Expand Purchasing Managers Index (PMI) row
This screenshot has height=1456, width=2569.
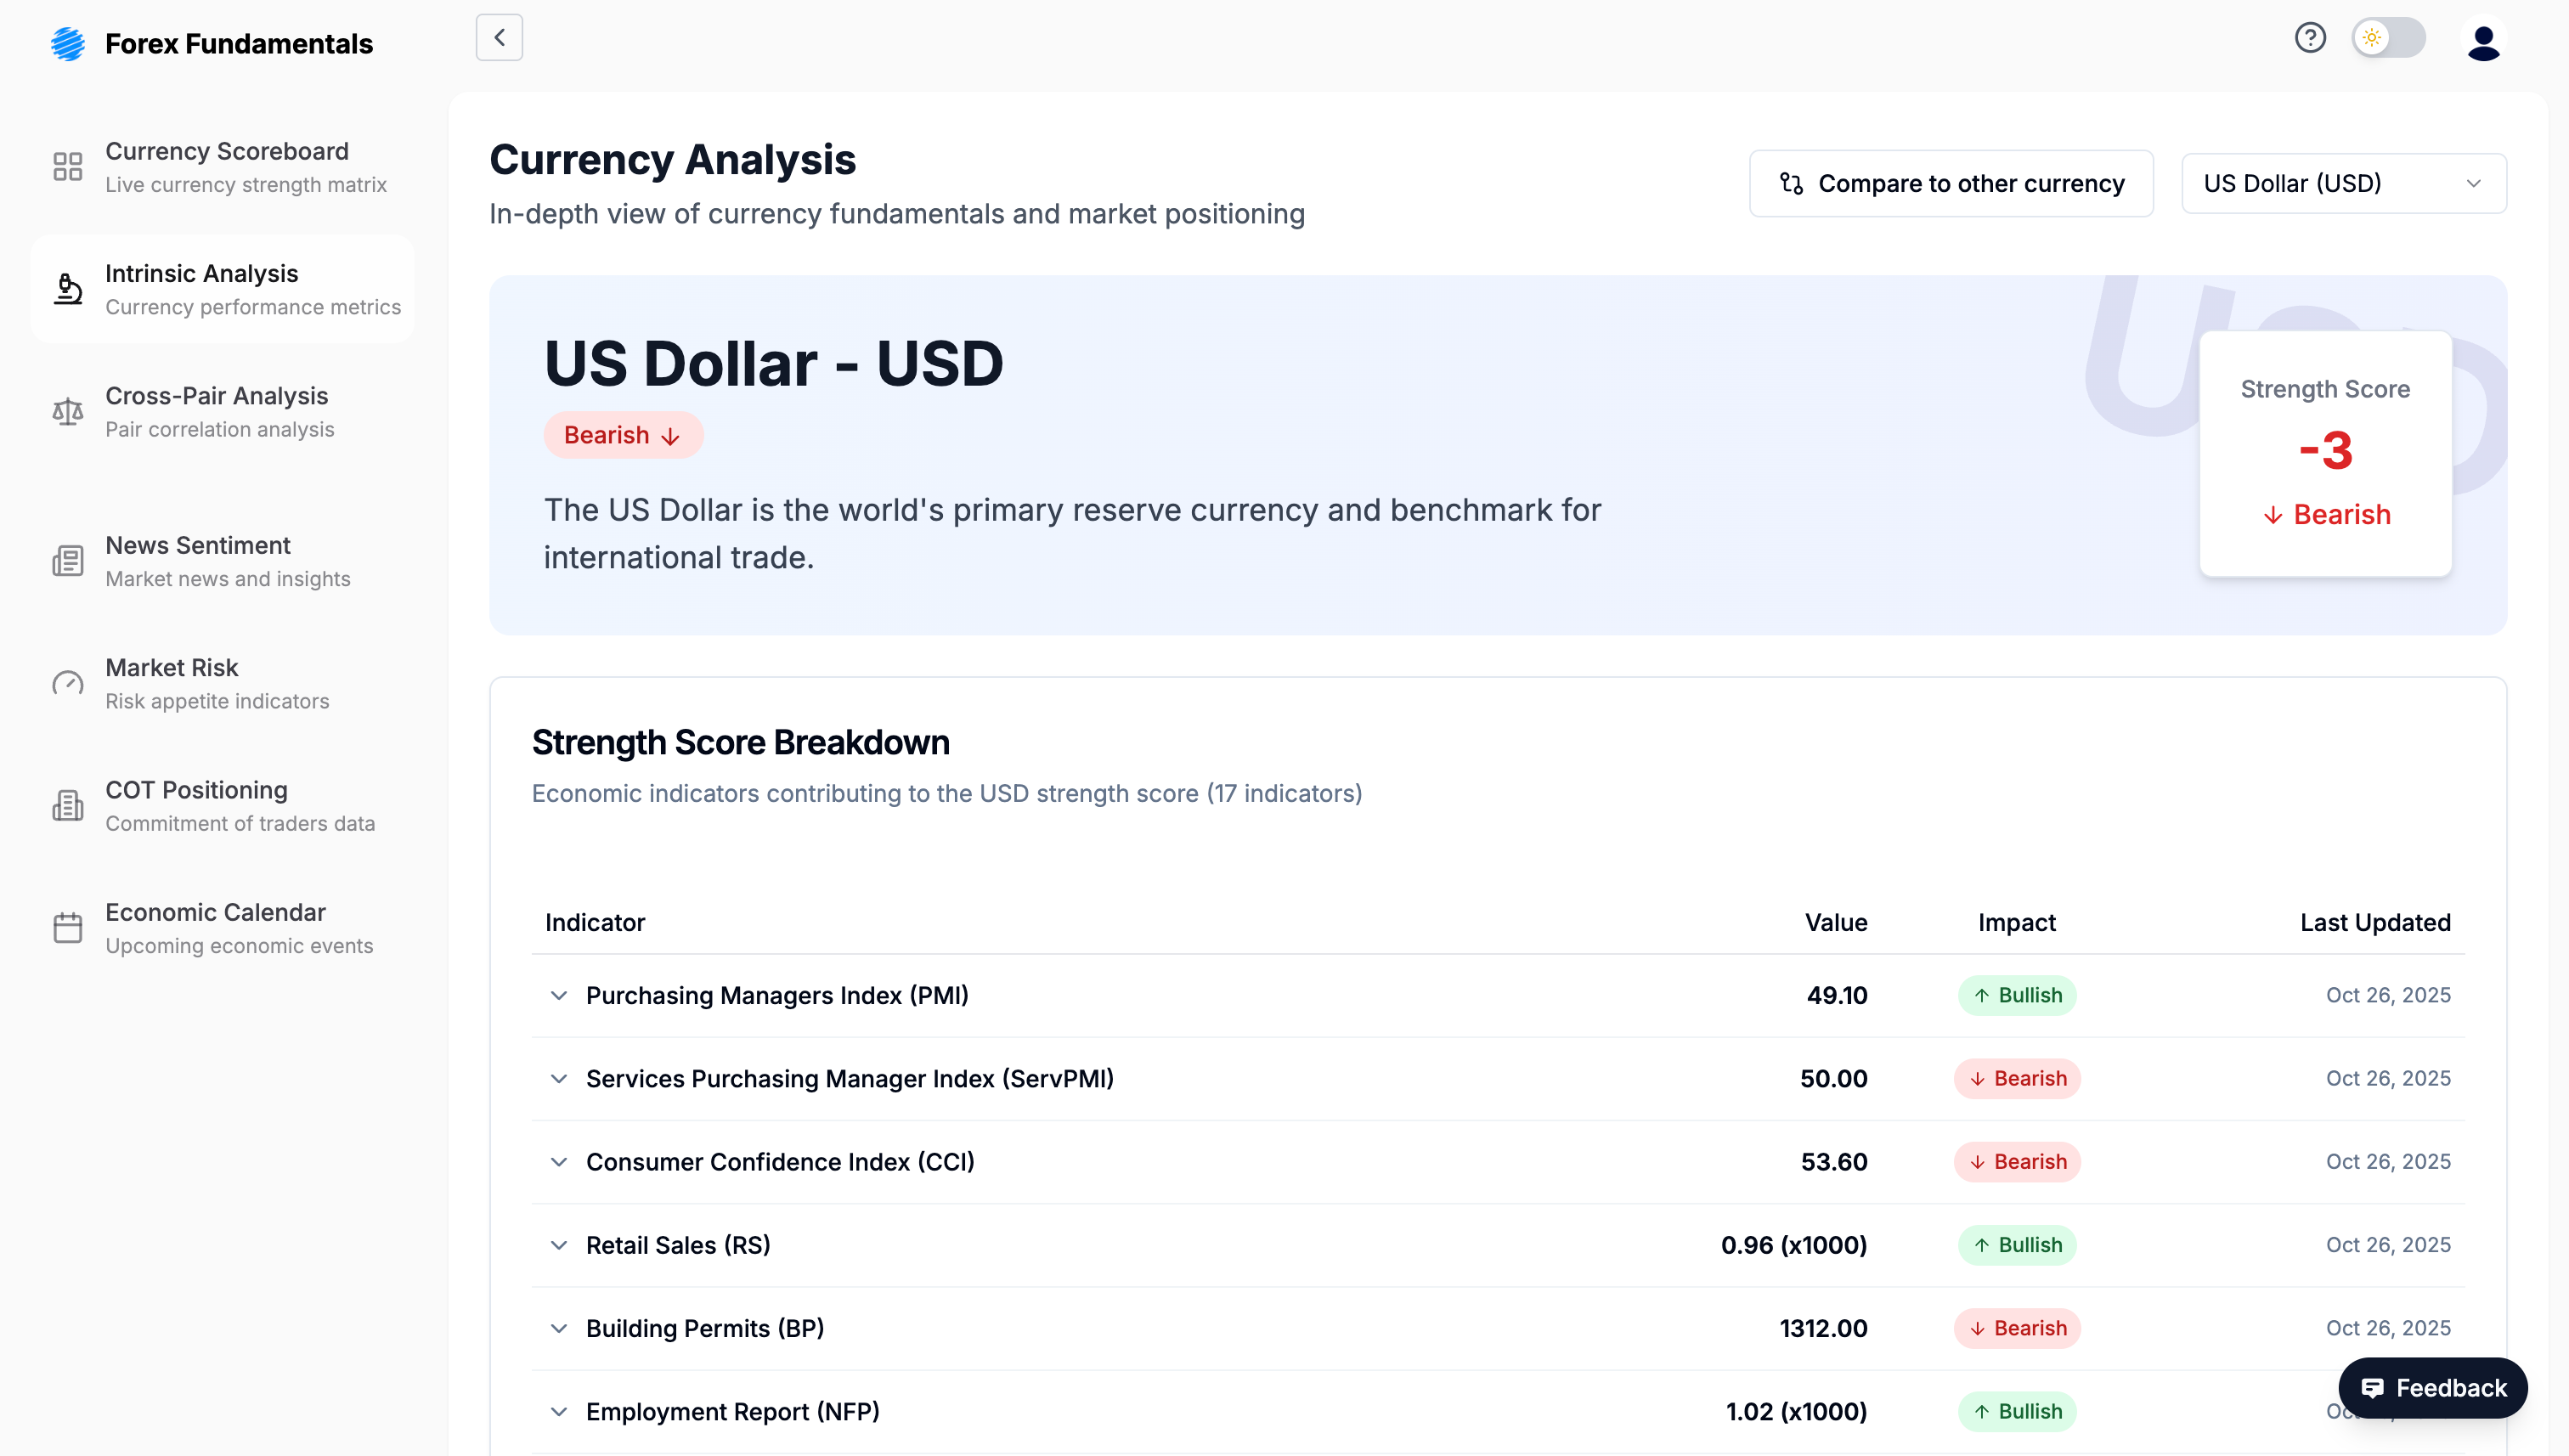(x=559, y=996)
